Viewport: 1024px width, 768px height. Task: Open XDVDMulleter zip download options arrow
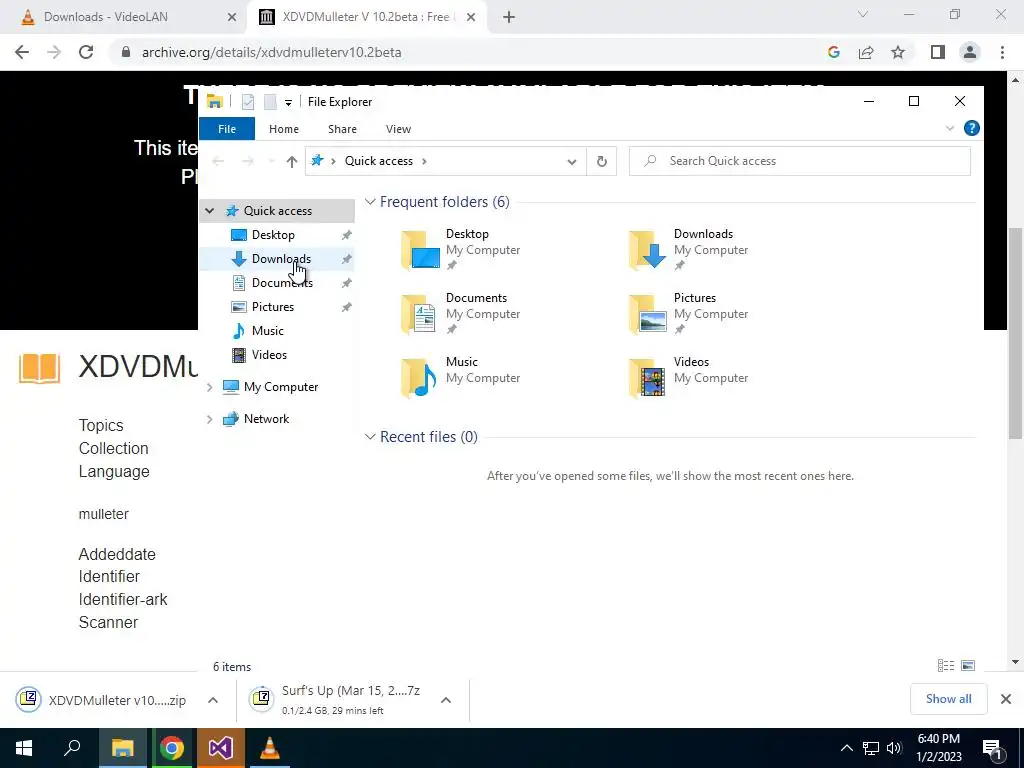pos(213,700)
